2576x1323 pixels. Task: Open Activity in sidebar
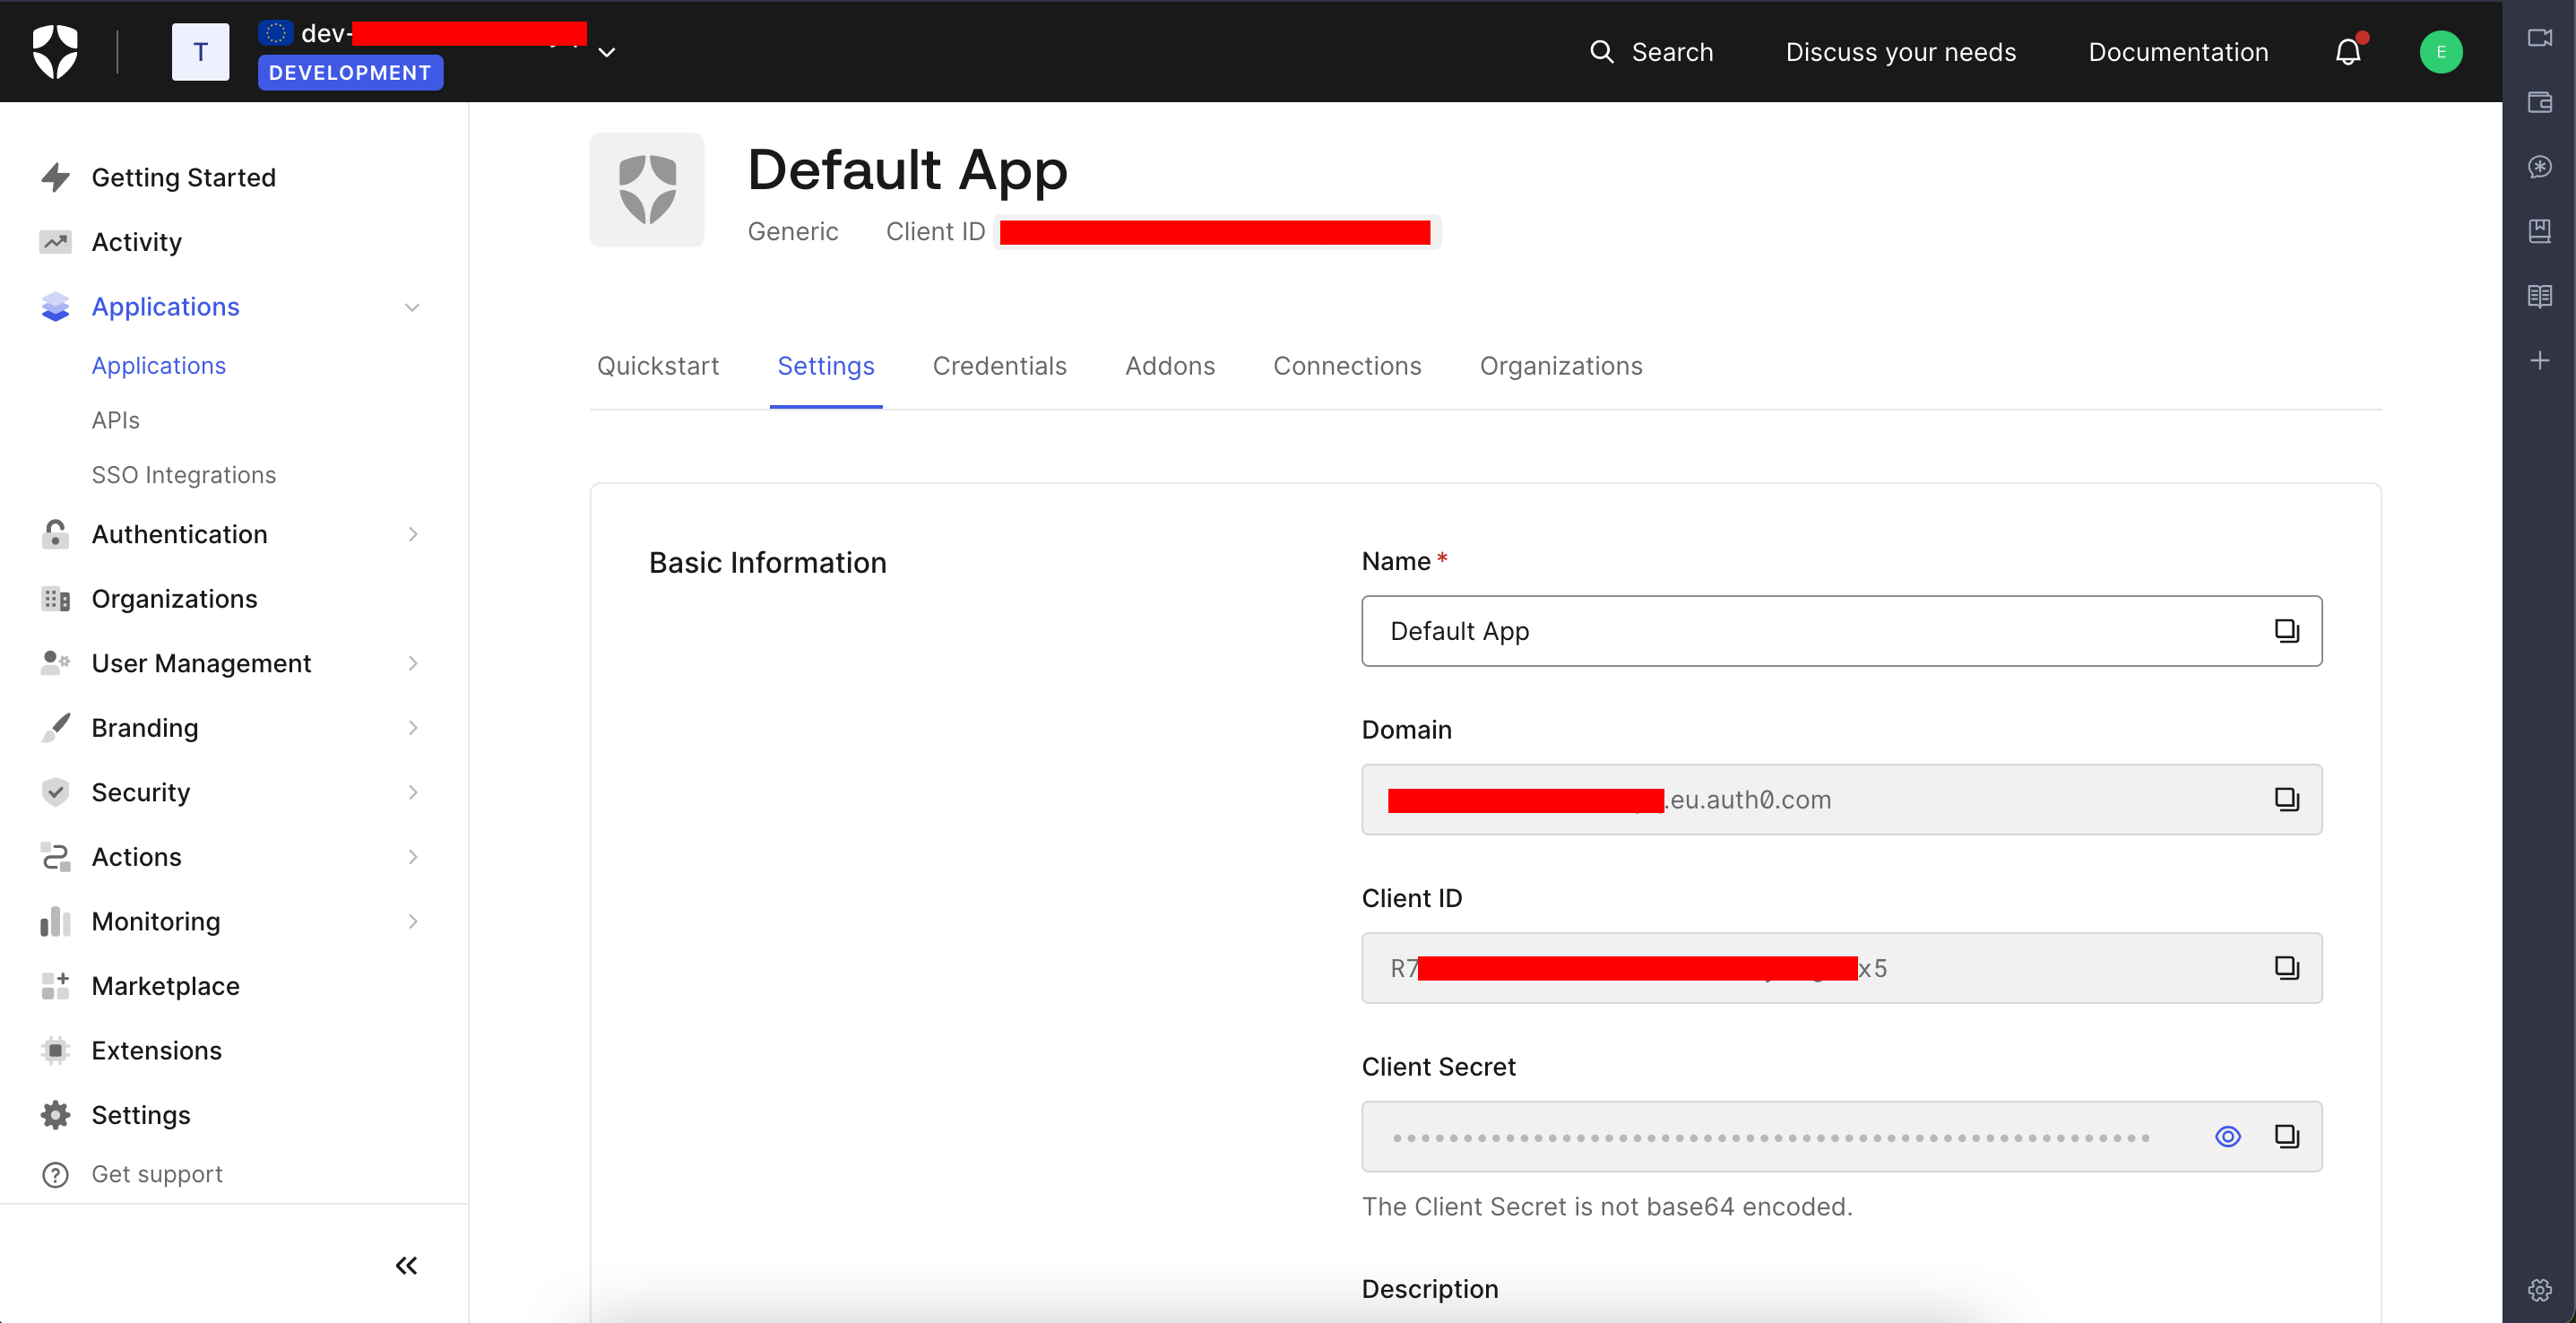click(x=136, y=242)
